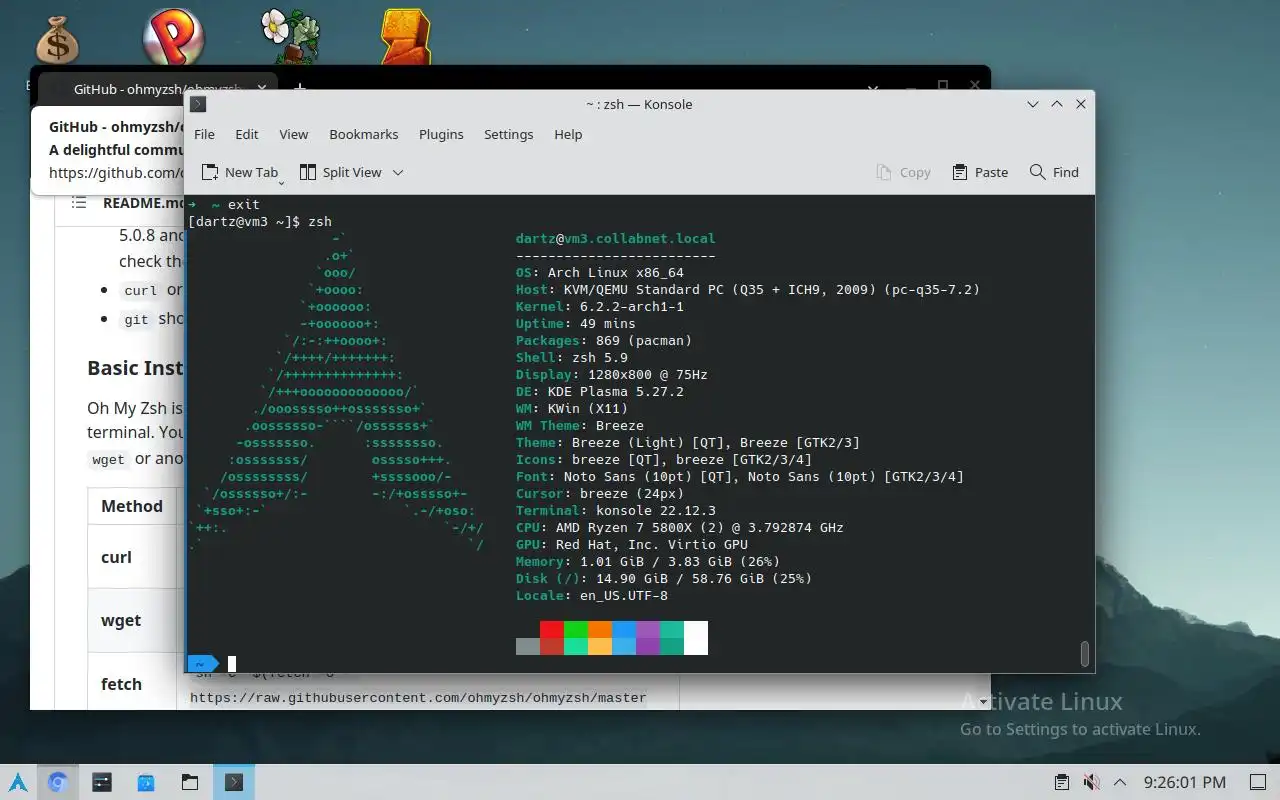Click the 'dartz@vm3.collabnet.local' terminal header
Image resolution: width=1280 pixels, height=800 pixels.
[616, 239]
